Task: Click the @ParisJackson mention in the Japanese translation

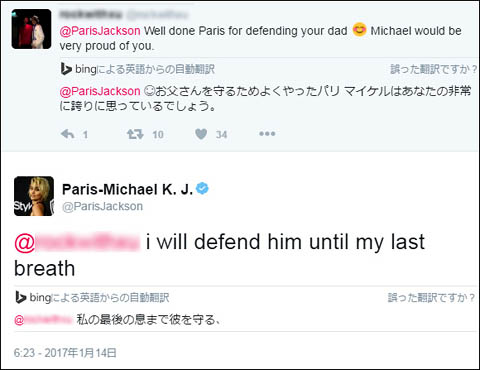Action: (100, 91)
